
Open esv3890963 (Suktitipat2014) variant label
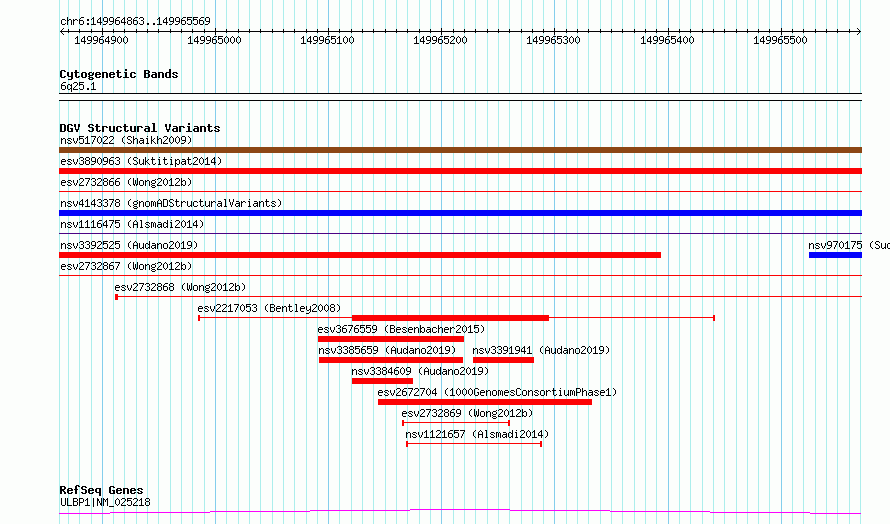141,161
